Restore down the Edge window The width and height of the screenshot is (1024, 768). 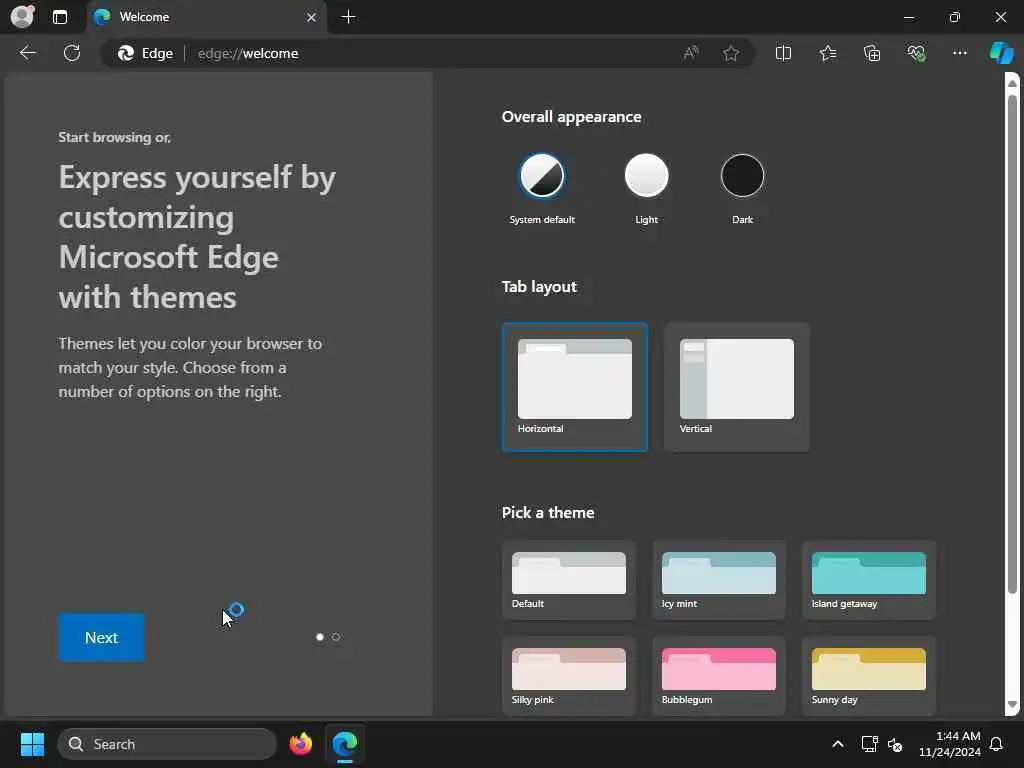(x=954, y=17)
